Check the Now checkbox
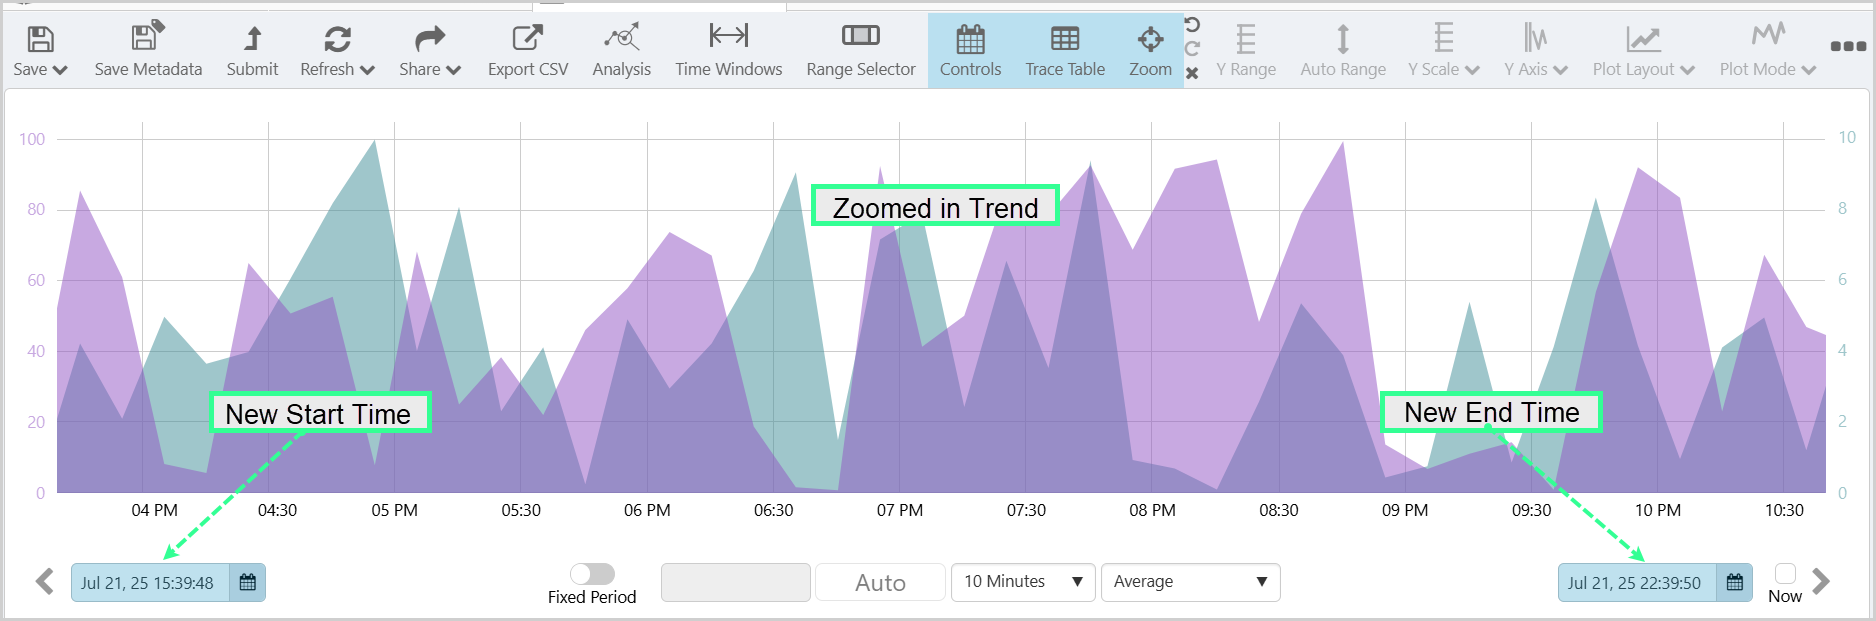This screenshot has width=1876, height=621. pos(1785,573)
